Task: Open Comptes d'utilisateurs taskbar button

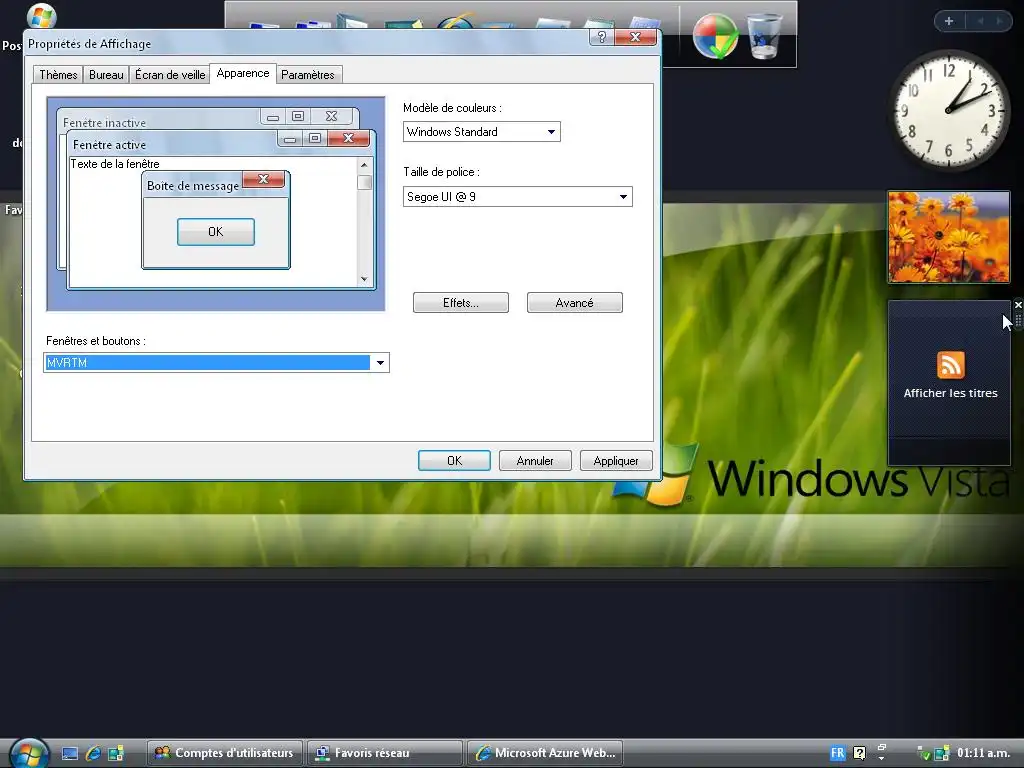Action: click(225, 753)
